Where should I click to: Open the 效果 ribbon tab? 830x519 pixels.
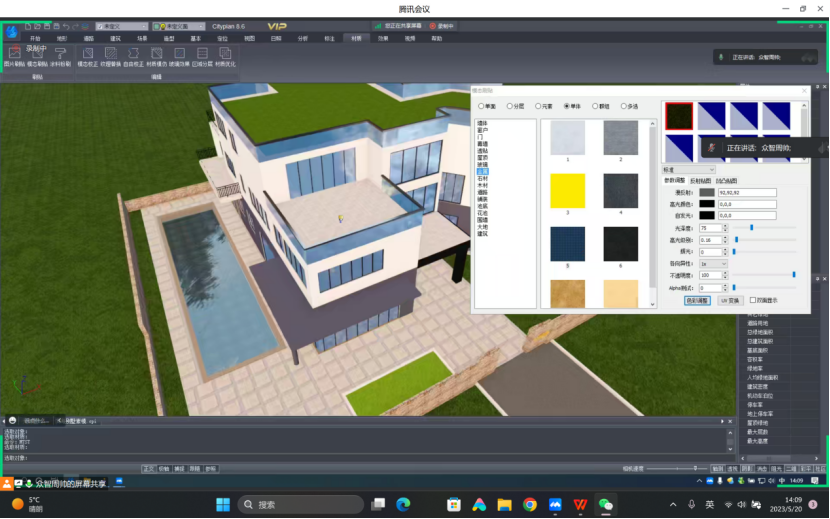[383, 38]
